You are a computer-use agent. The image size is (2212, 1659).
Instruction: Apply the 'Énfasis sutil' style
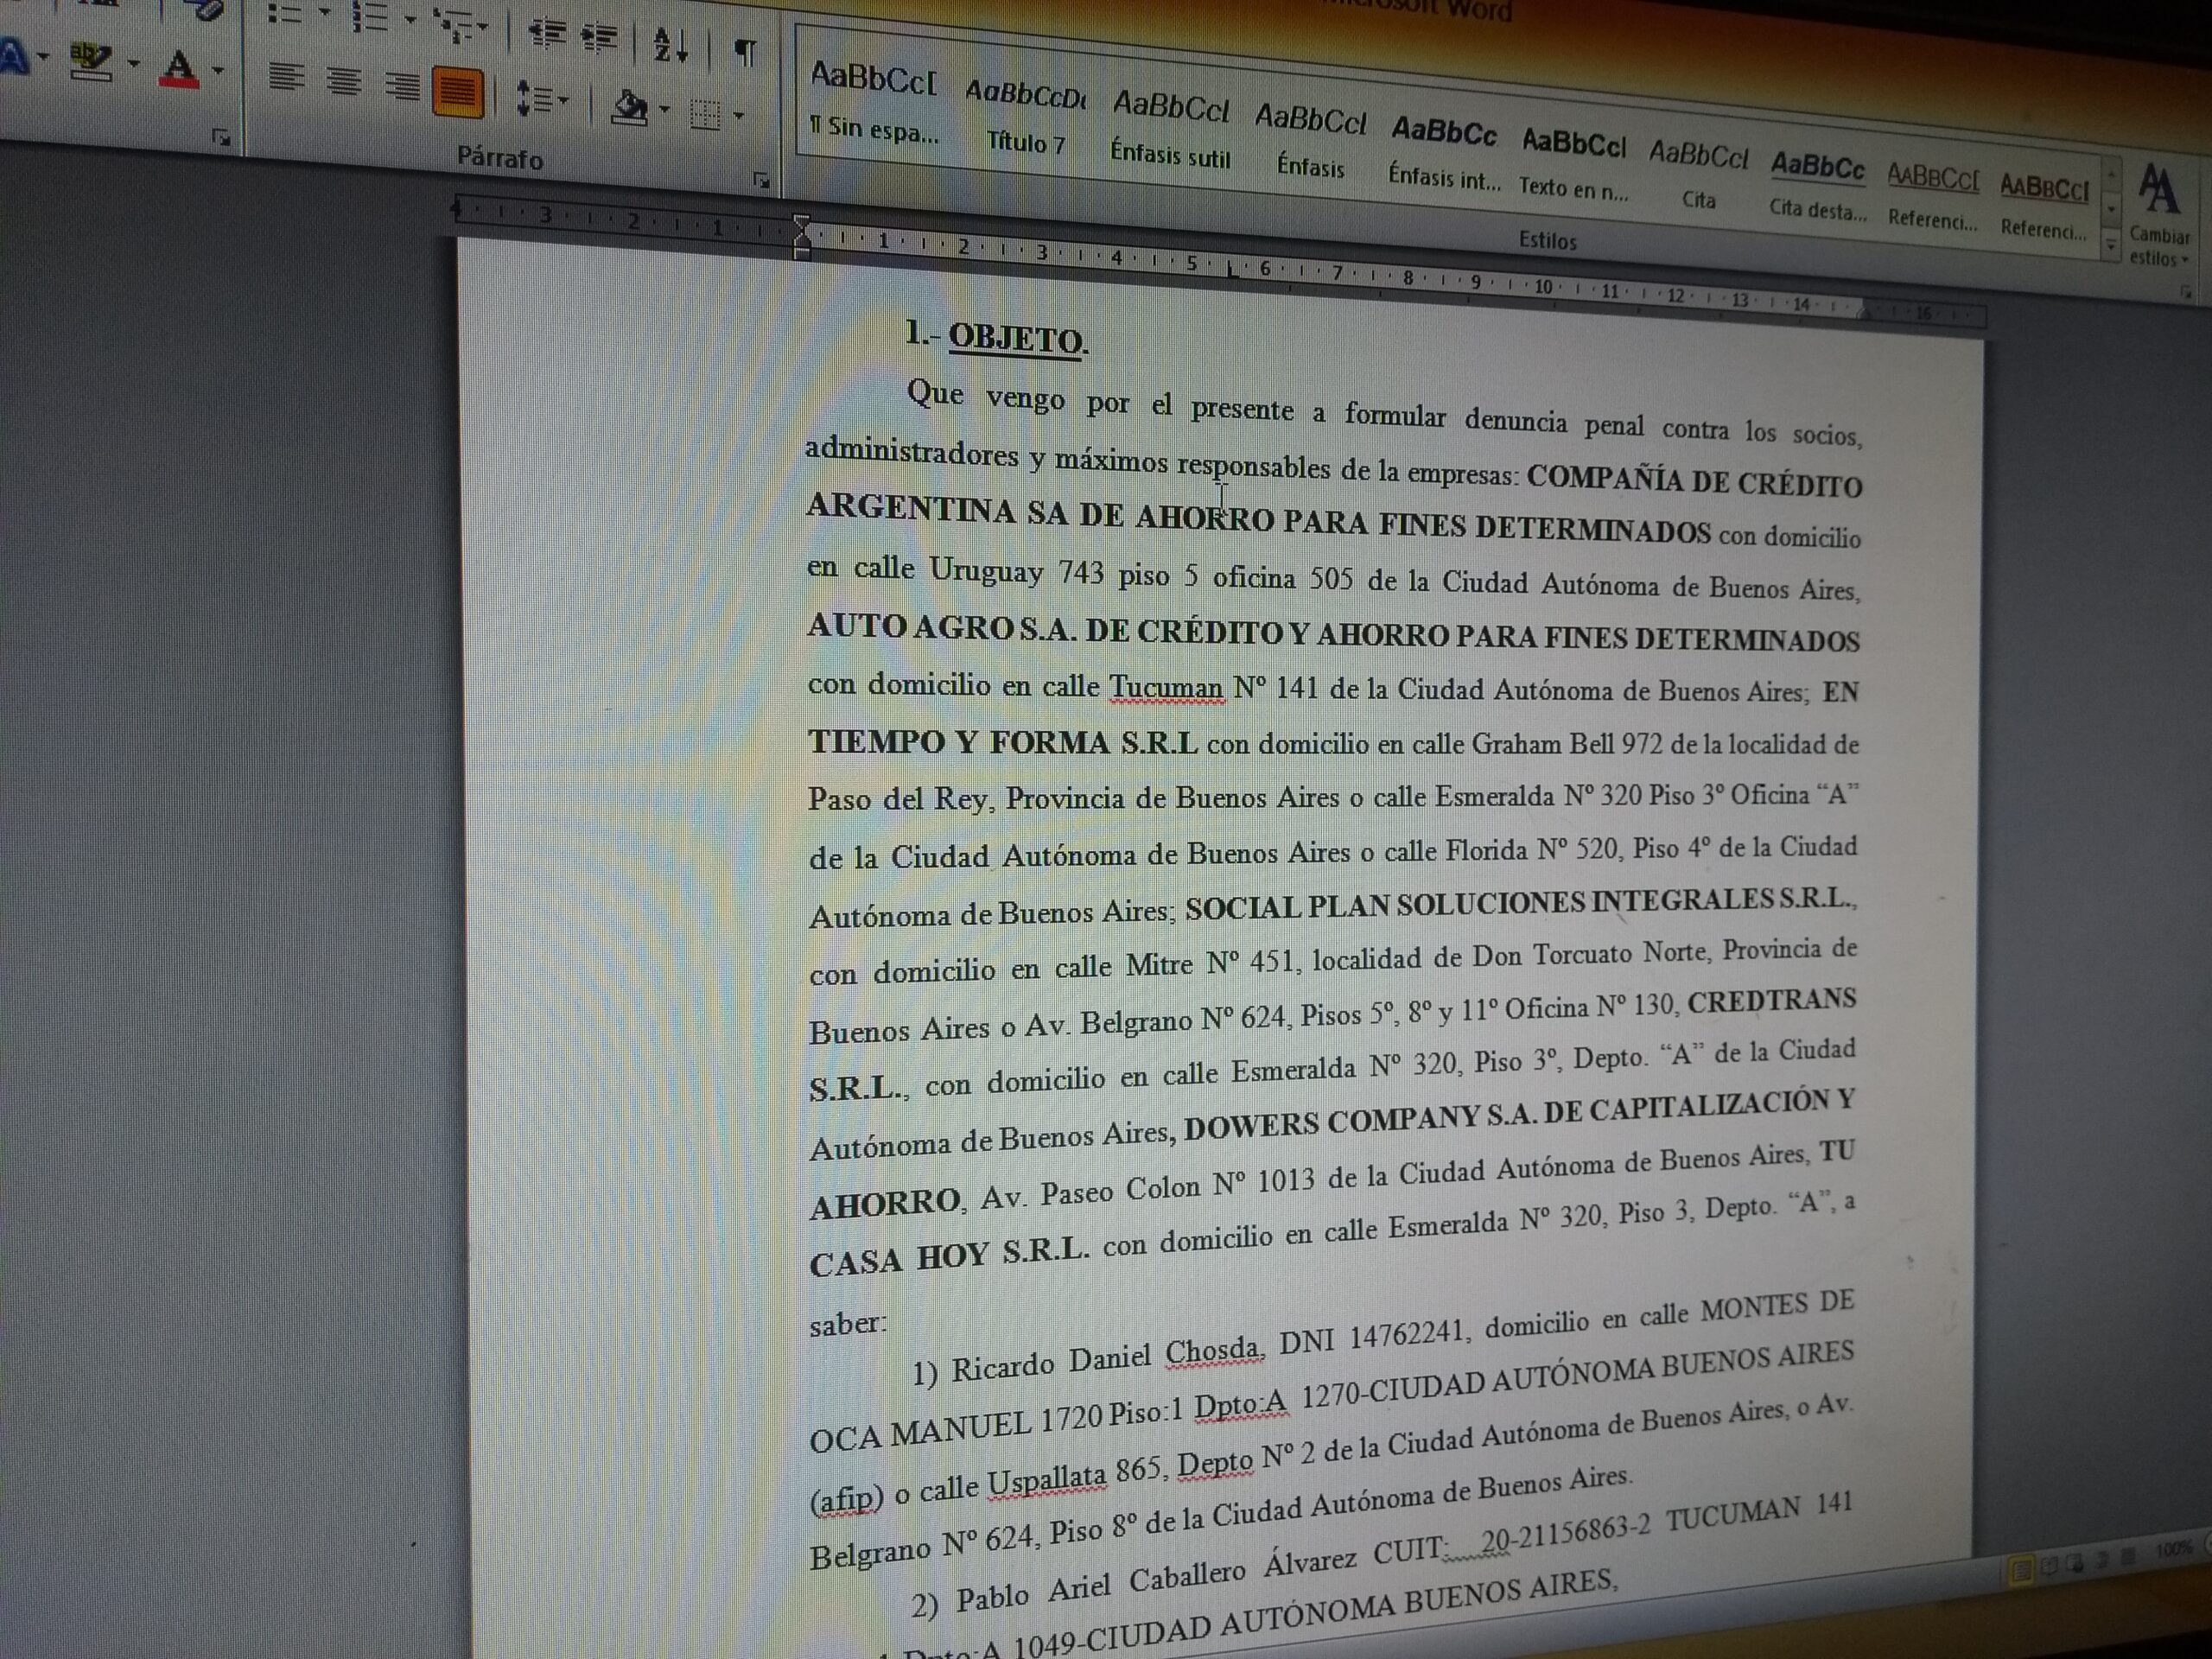point(1170,130)
